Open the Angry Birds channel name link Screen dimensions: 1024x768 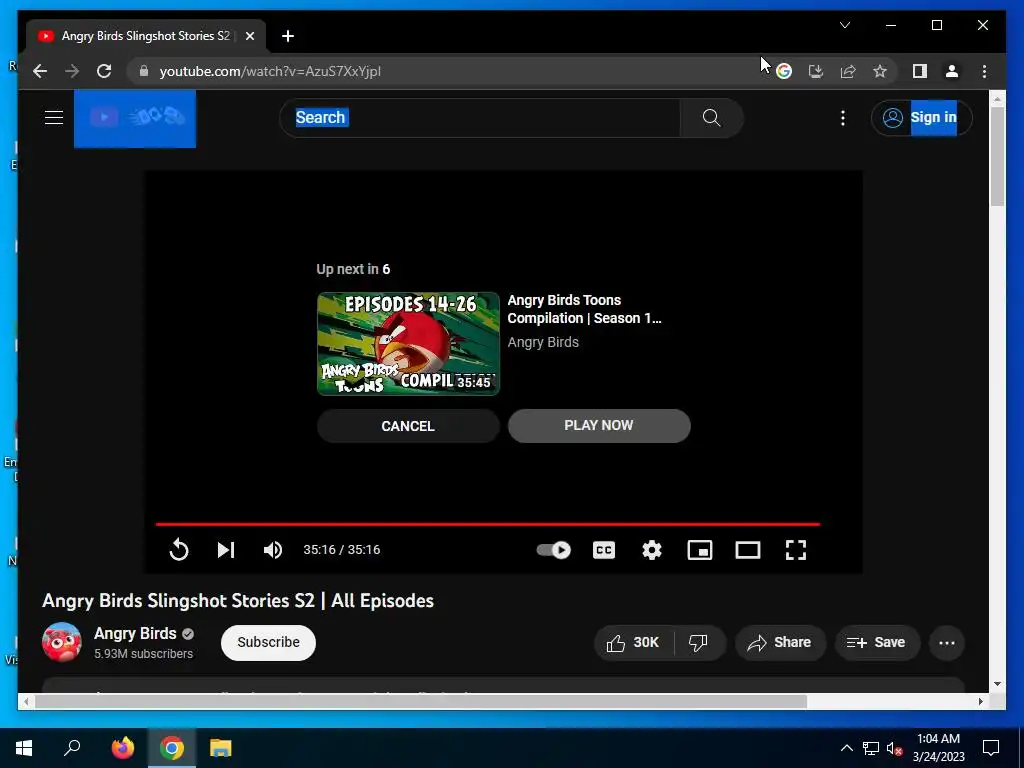click(x=135, y=633)
